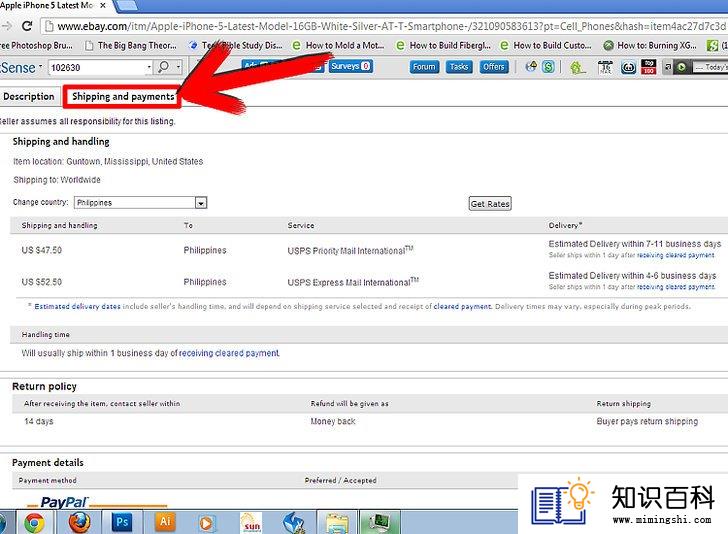The height and width of the screenshot is (534, 728).
Task: Open How to: Burning XG... bookmark
Action: (650, 46)
